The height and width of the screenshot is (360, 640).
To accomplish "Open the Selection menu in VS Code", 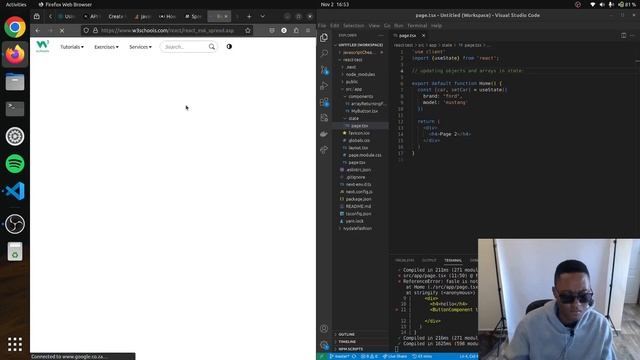I will coord(353,25).
